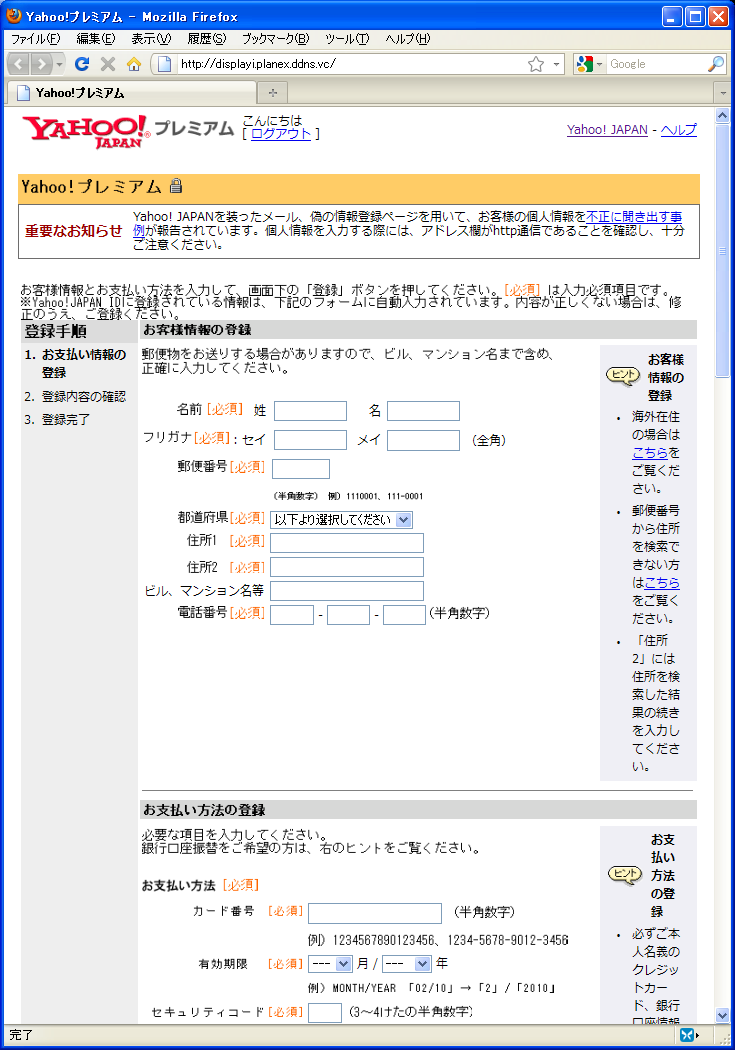This screenshot has width=735, height=1050.
Task: Click the 住所2 input field
Action: pyautogui.click(x=347, y=567)
